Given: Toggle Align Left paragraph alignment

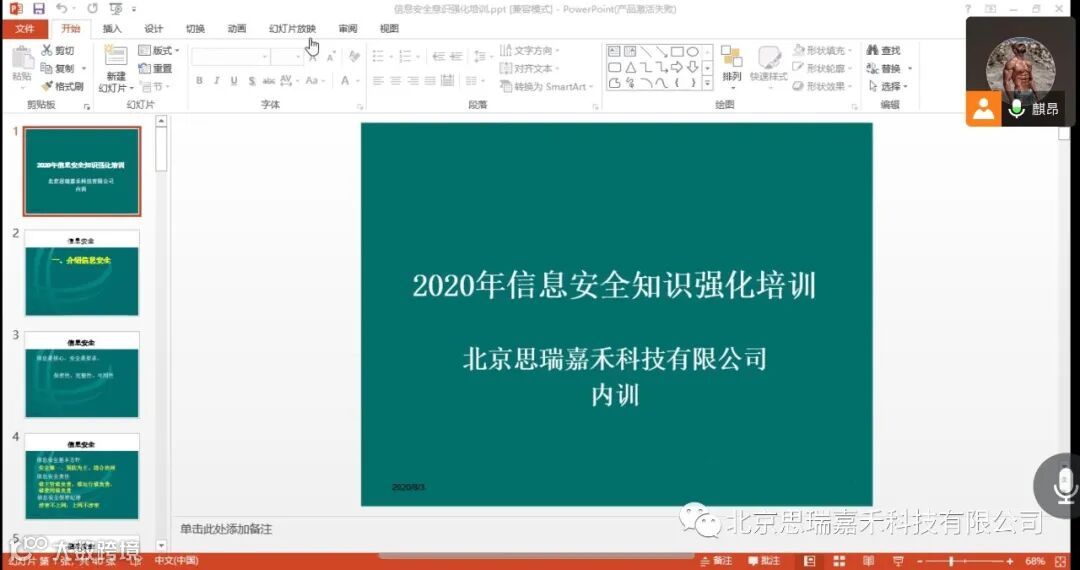Looking at the screenshot, I should [378, 81].
